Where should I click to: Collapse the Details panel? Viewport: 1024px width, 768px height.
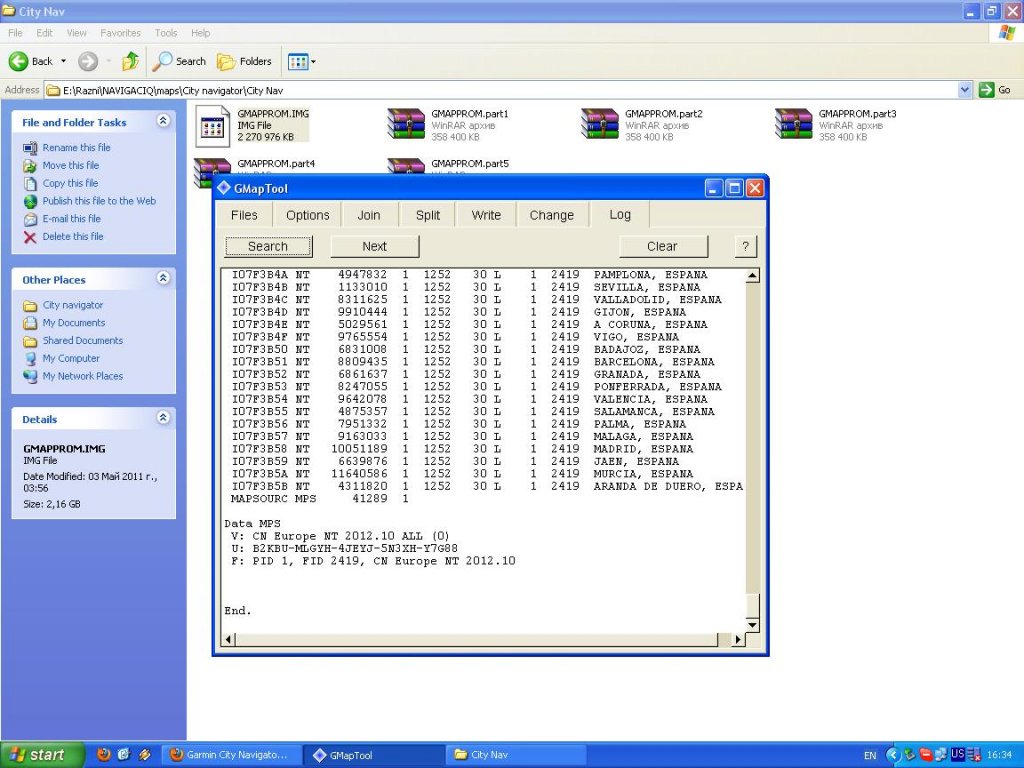pos(163,418)
